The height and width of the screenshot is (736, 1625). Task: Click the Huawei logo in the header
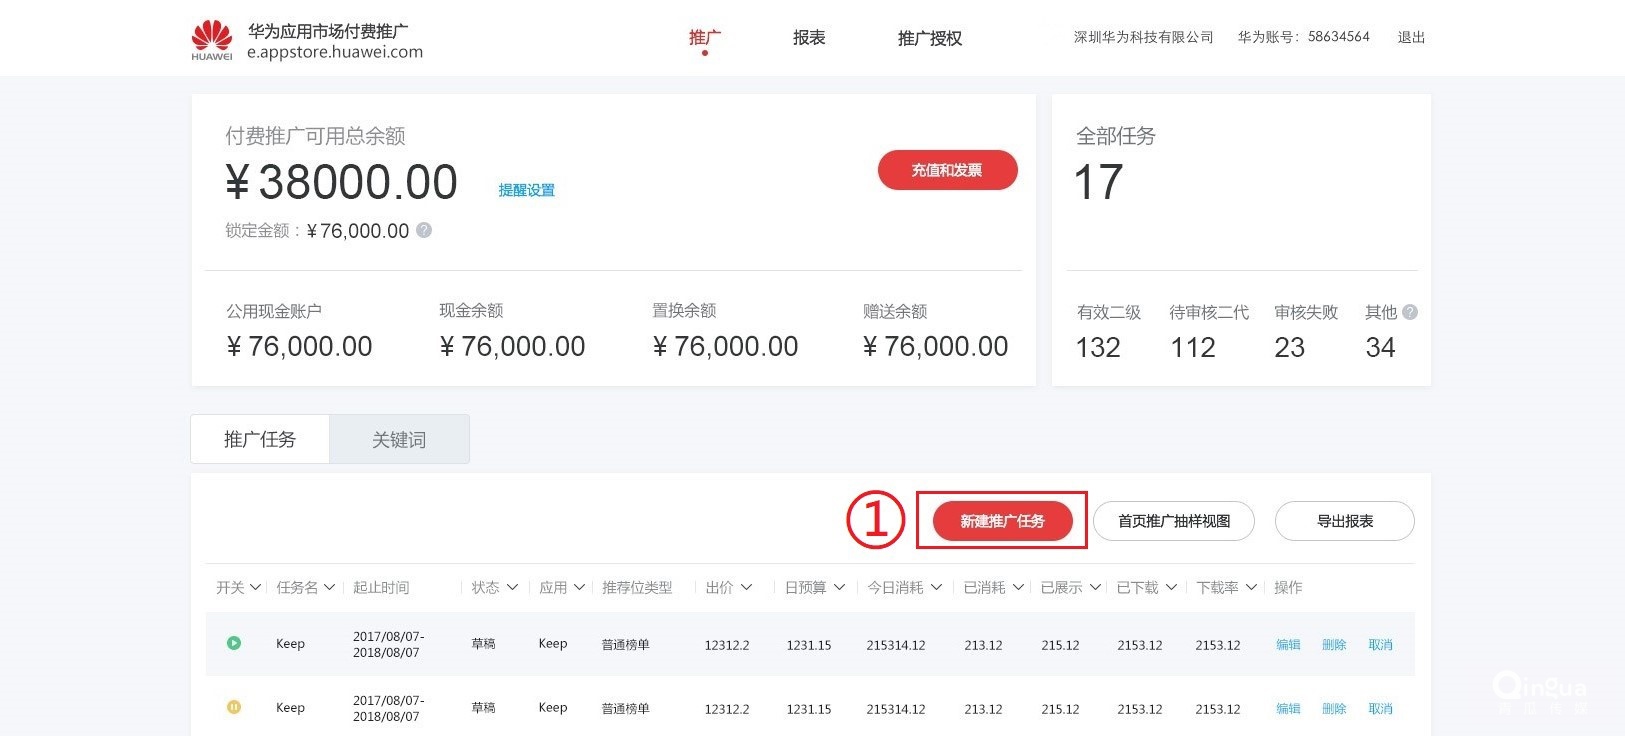tap(211, 40)
